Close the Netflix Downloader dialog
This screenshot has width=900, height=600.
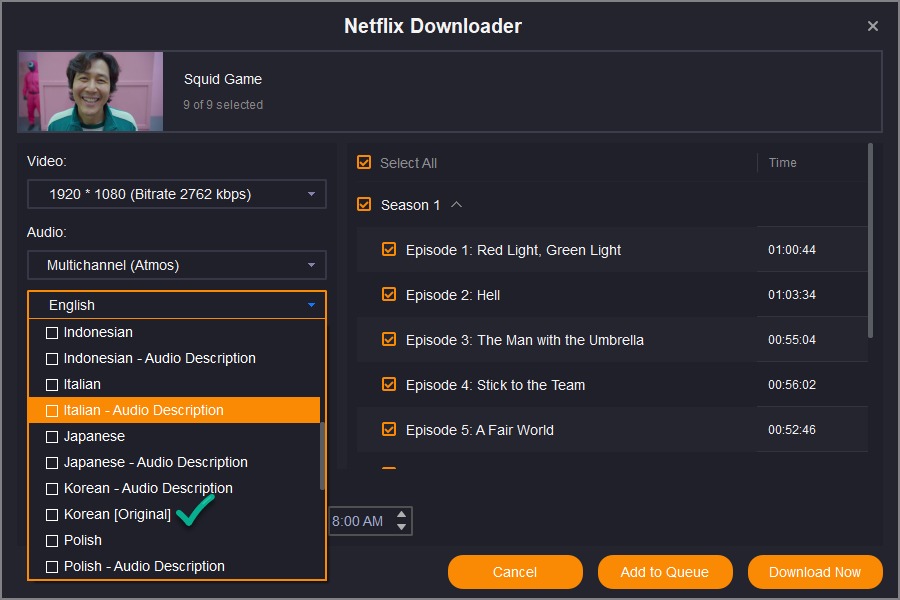tap(872, 26)
